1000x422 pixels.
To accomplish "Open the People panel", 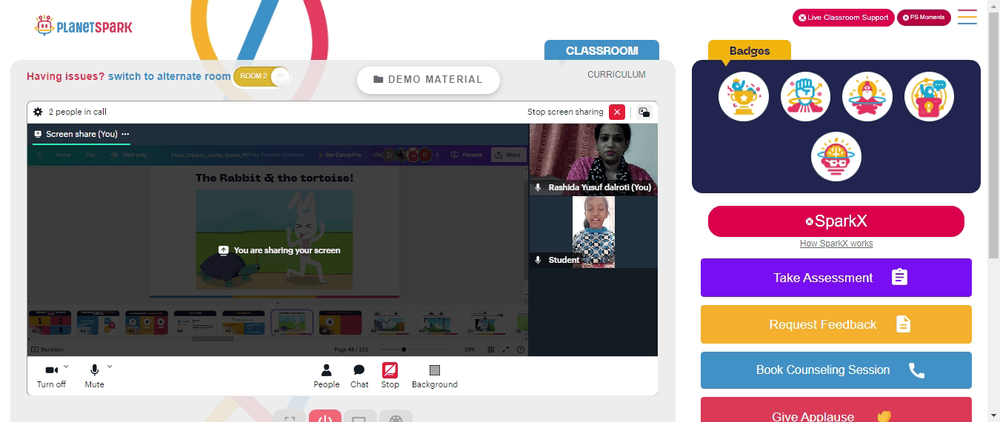I will [x=327, y=376].
